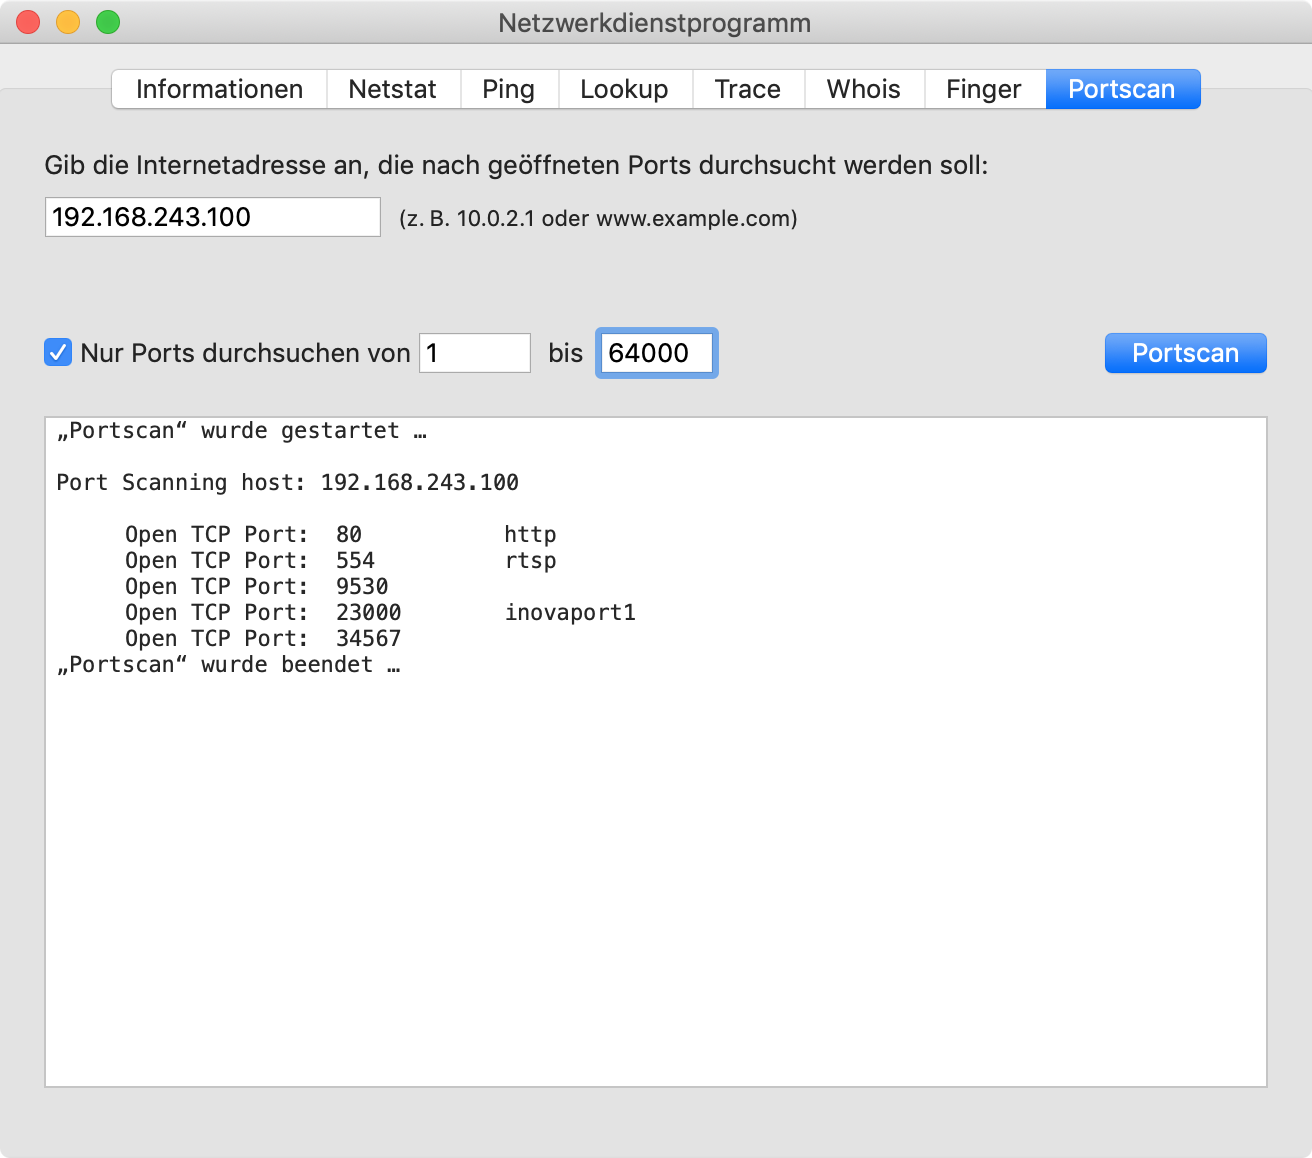1312x1158 pixels.
Task: Click the 'Open TCP Port: 9530' line
Action: [257, 587]
